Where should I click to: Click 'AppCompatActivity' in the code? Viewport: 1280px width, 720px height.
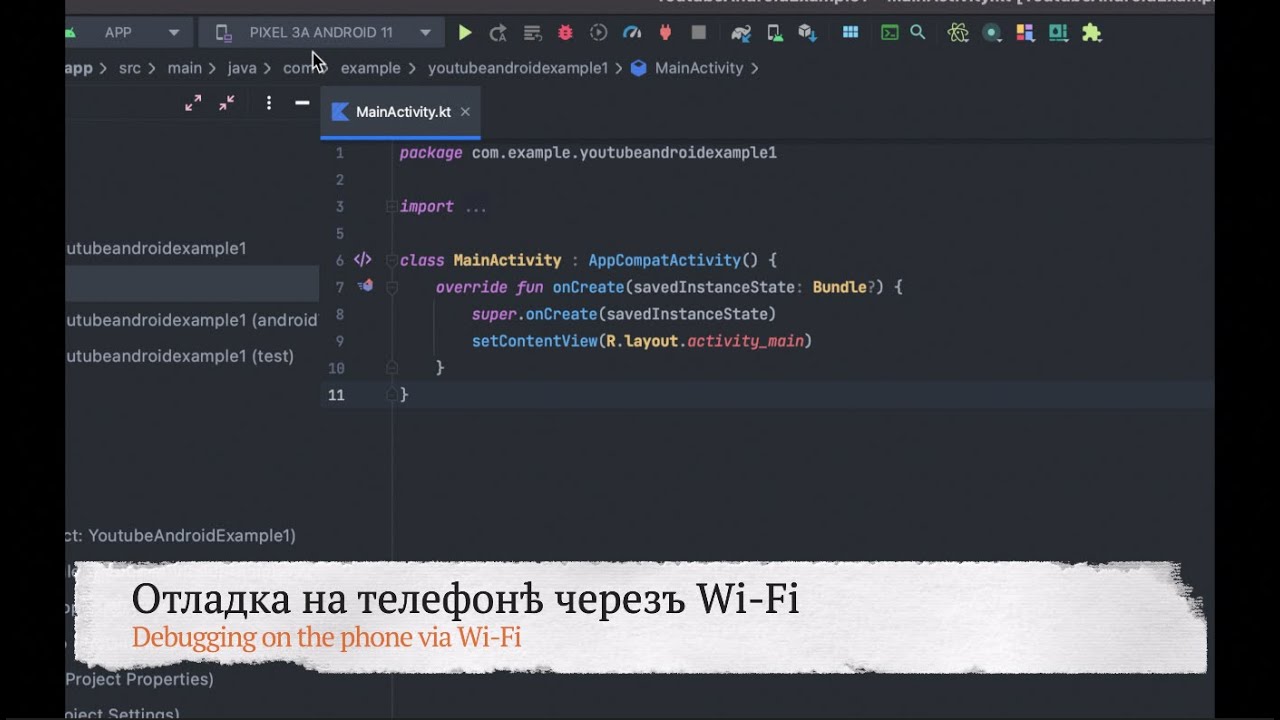pyautogui.click(x=665, y=260)
